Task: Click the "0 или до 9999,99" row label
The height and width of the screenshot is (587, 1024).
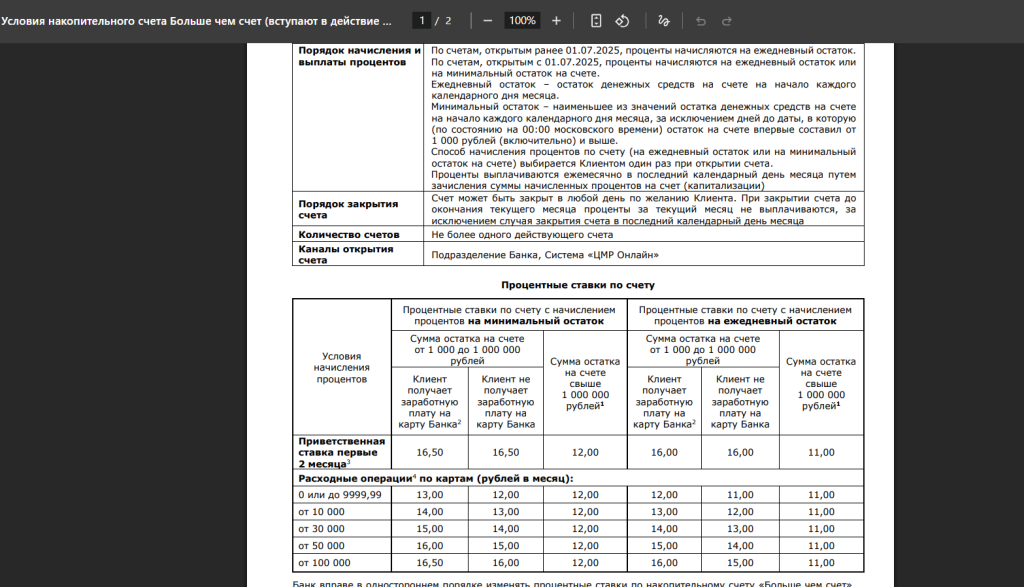Action: coord(340,495)
